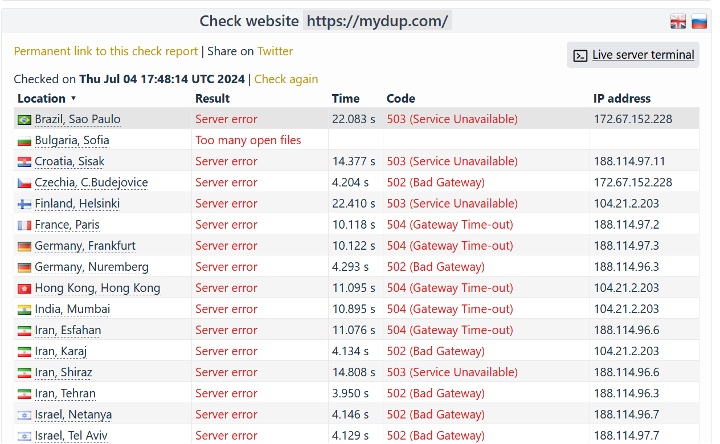Open the Germany, Nuremberg location
Screen dimensions: 720x444
point(91,267)
